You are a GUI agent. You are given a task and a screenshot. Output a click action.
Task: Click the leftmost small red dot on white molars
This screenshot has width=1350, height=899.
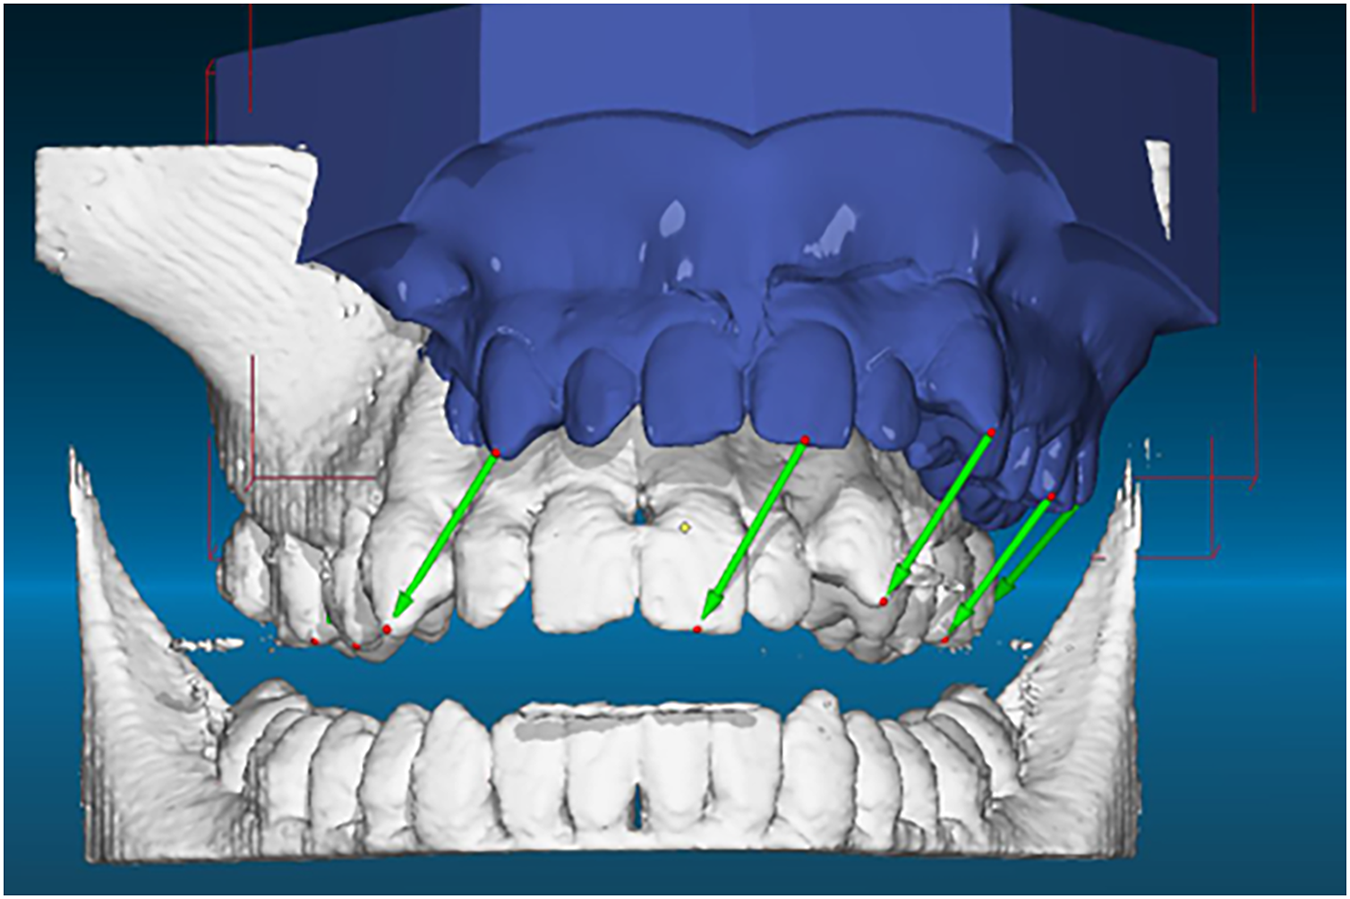coord(315,641)
